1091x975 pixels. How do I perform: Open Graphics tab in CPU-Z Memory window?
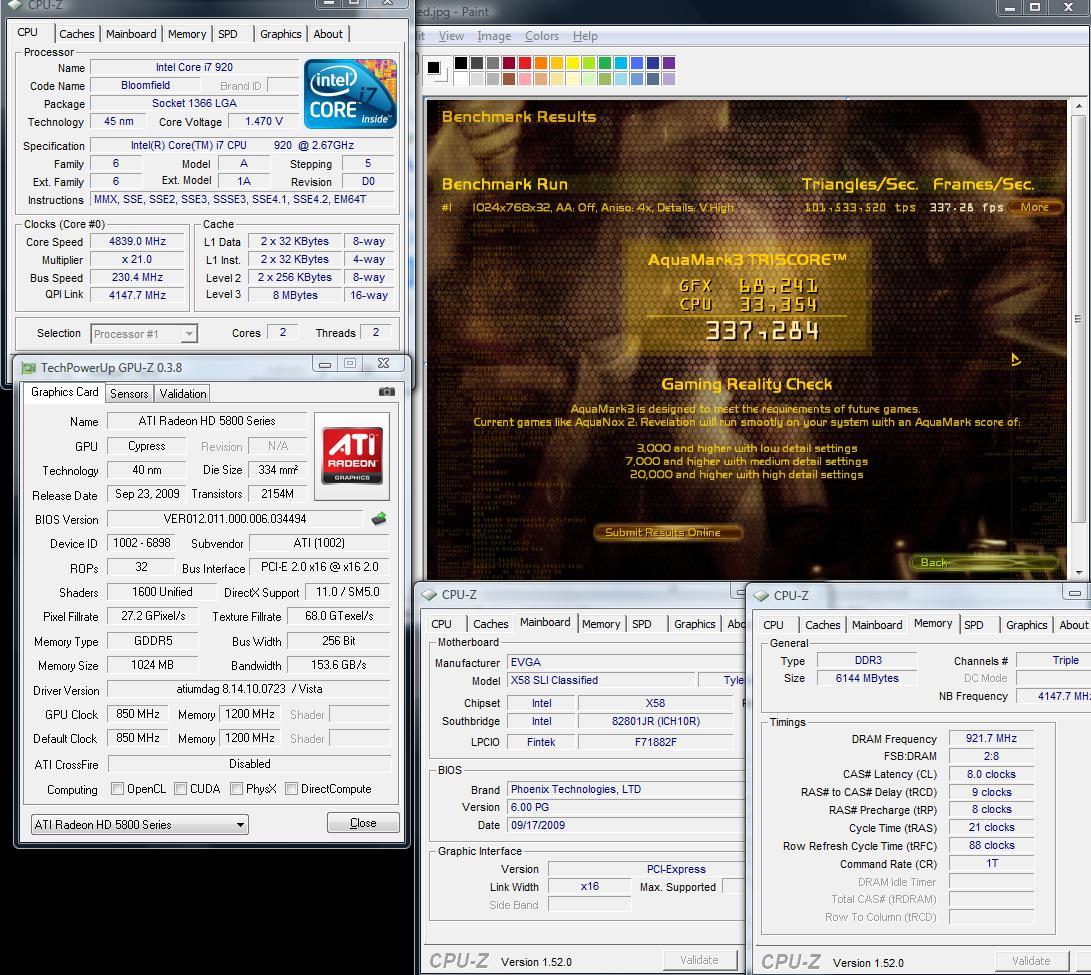click(x=1026, y=625)
